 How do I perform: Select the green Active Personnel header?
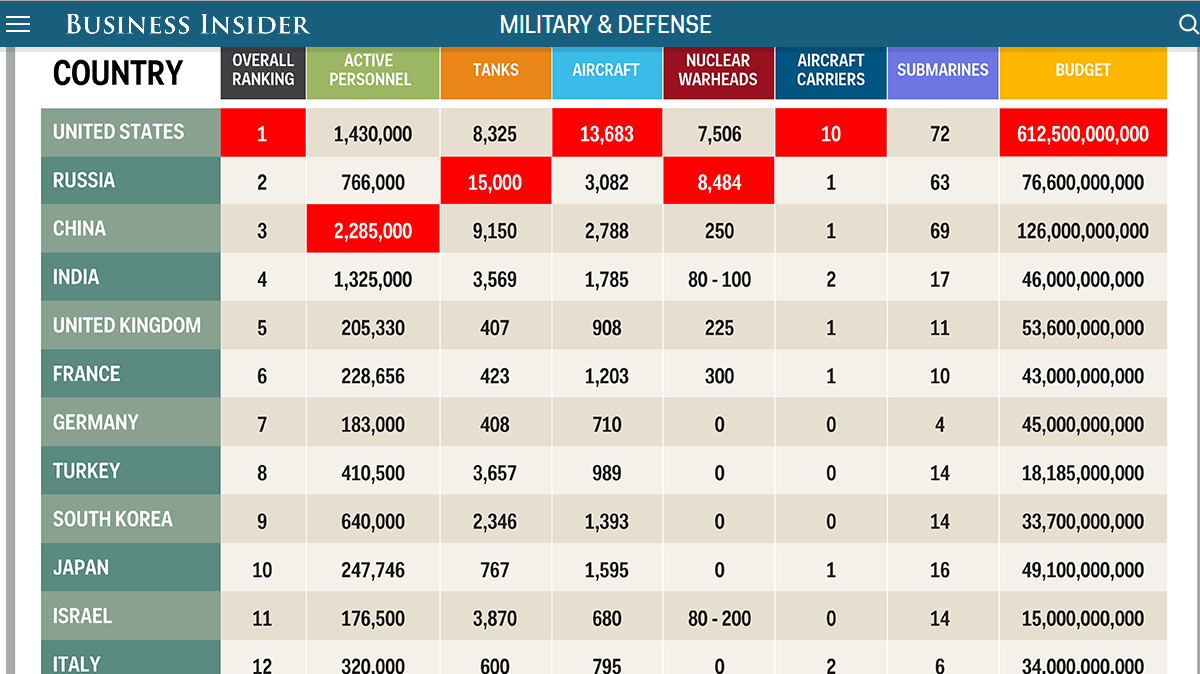370,70
